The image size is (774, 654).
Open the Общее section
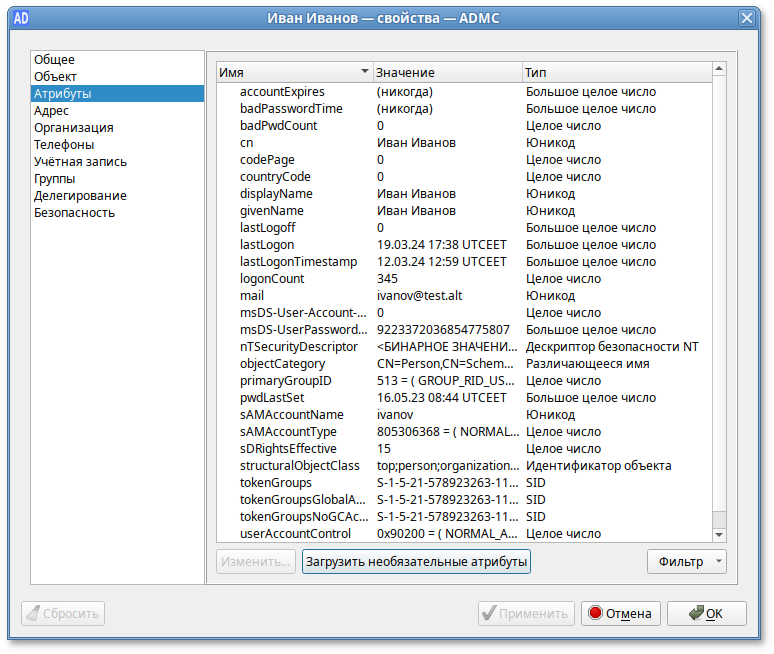click(54, 60)
